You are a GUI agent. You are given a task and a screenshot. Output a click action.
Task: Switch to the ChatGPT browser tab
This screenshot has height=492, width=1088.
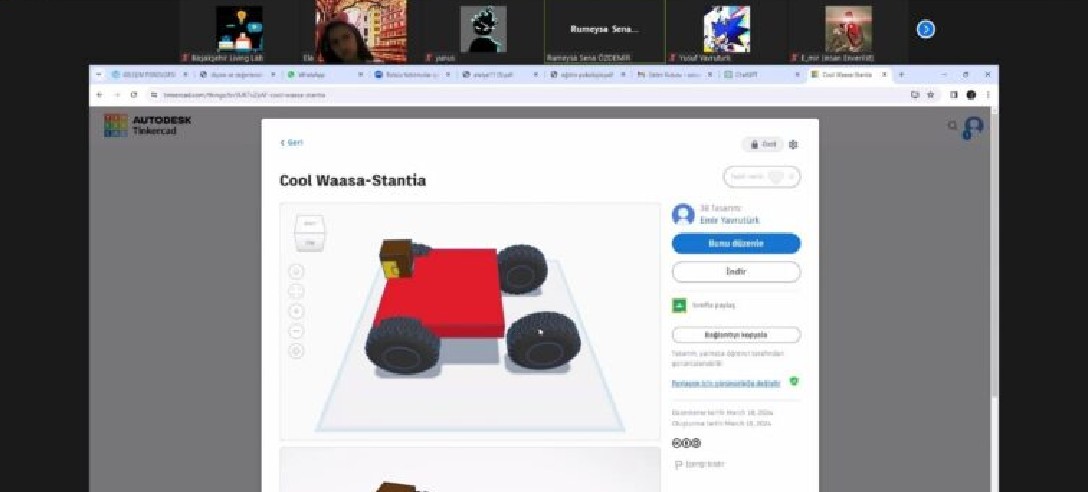tap(761, 74)
